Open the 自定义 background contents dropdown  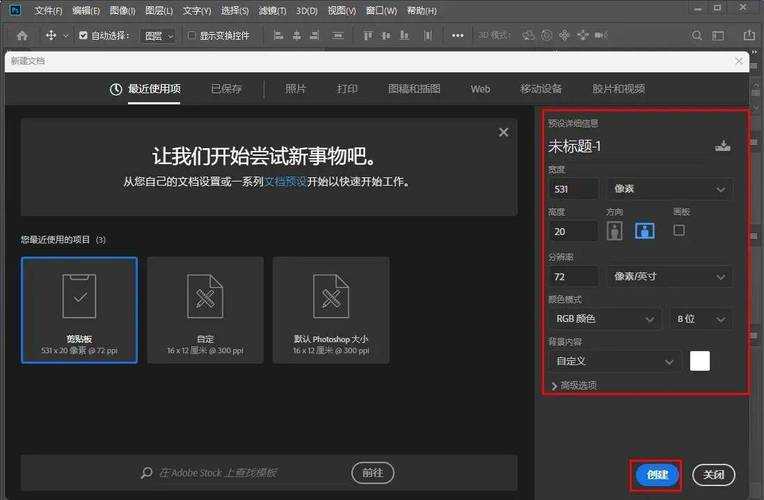tap(614, 361)
